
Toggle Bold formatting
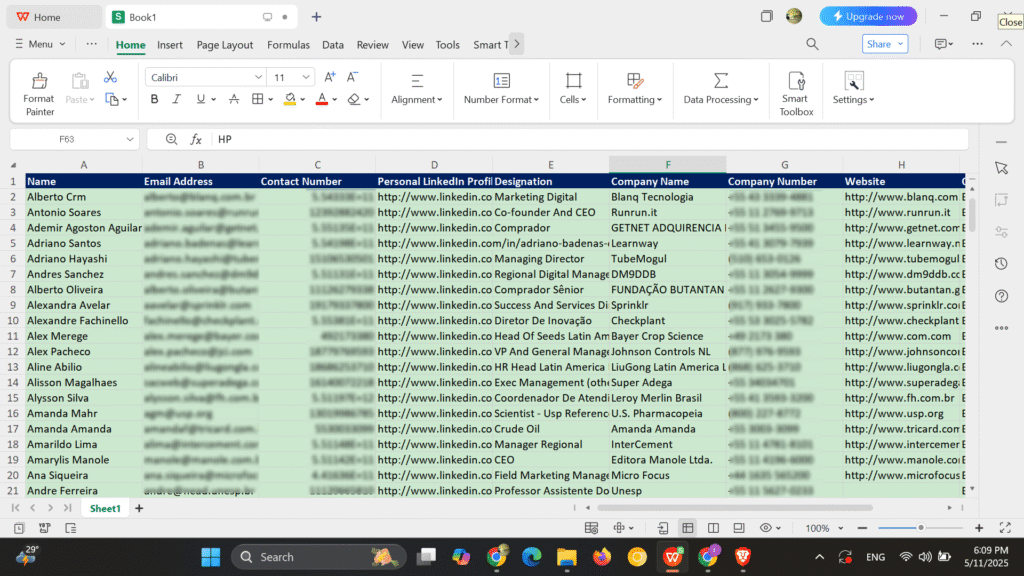point(154,99)
